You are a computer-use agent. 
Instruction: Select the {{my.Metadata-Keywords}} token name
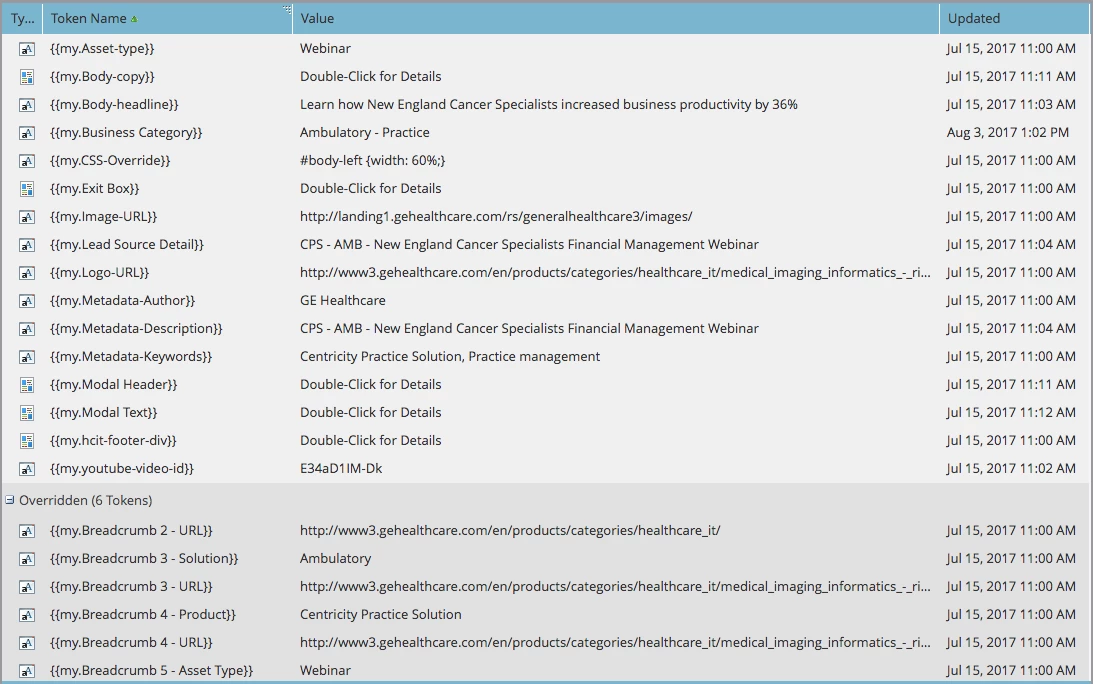click(131, 356)
